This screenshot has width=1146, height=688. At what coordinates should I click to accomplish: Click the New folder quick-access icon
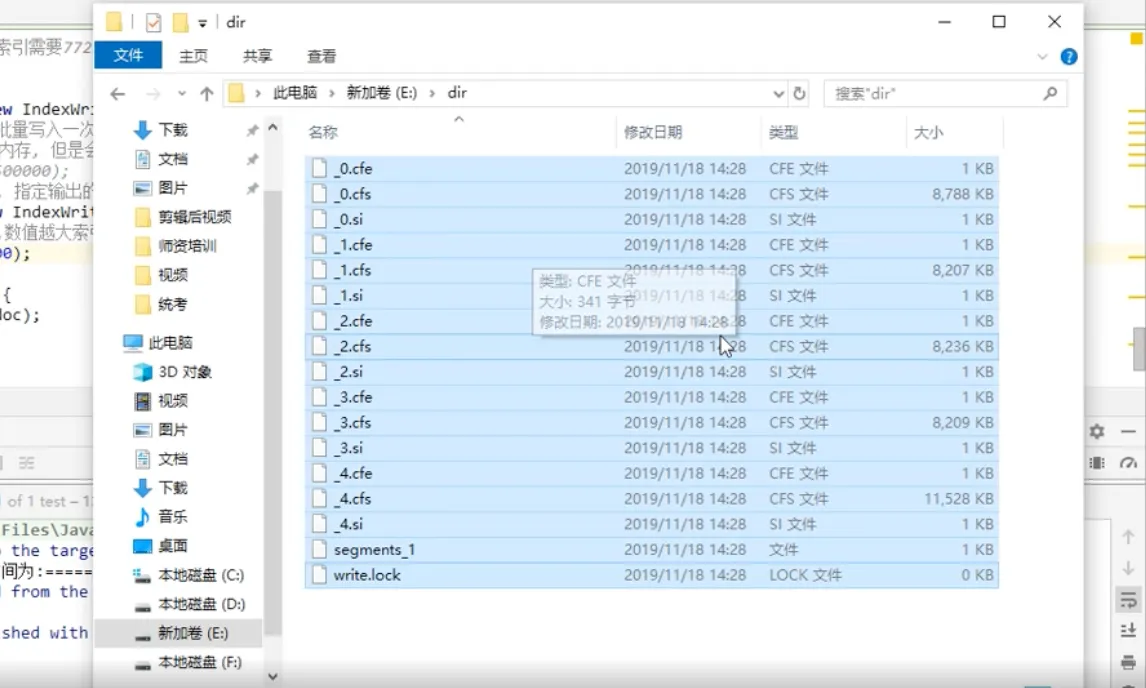(x=181, y=23)
